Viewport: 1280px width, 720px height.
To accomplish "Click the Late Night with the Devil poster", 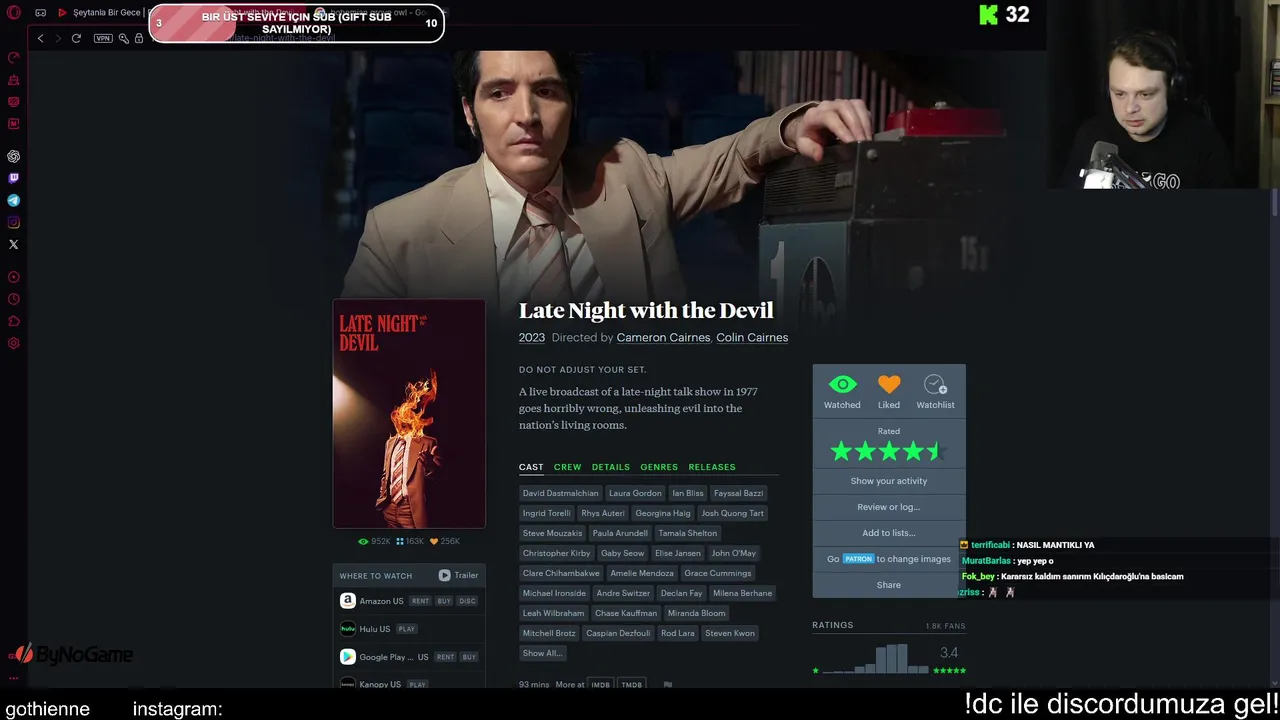I will click(x=409, y=414).
